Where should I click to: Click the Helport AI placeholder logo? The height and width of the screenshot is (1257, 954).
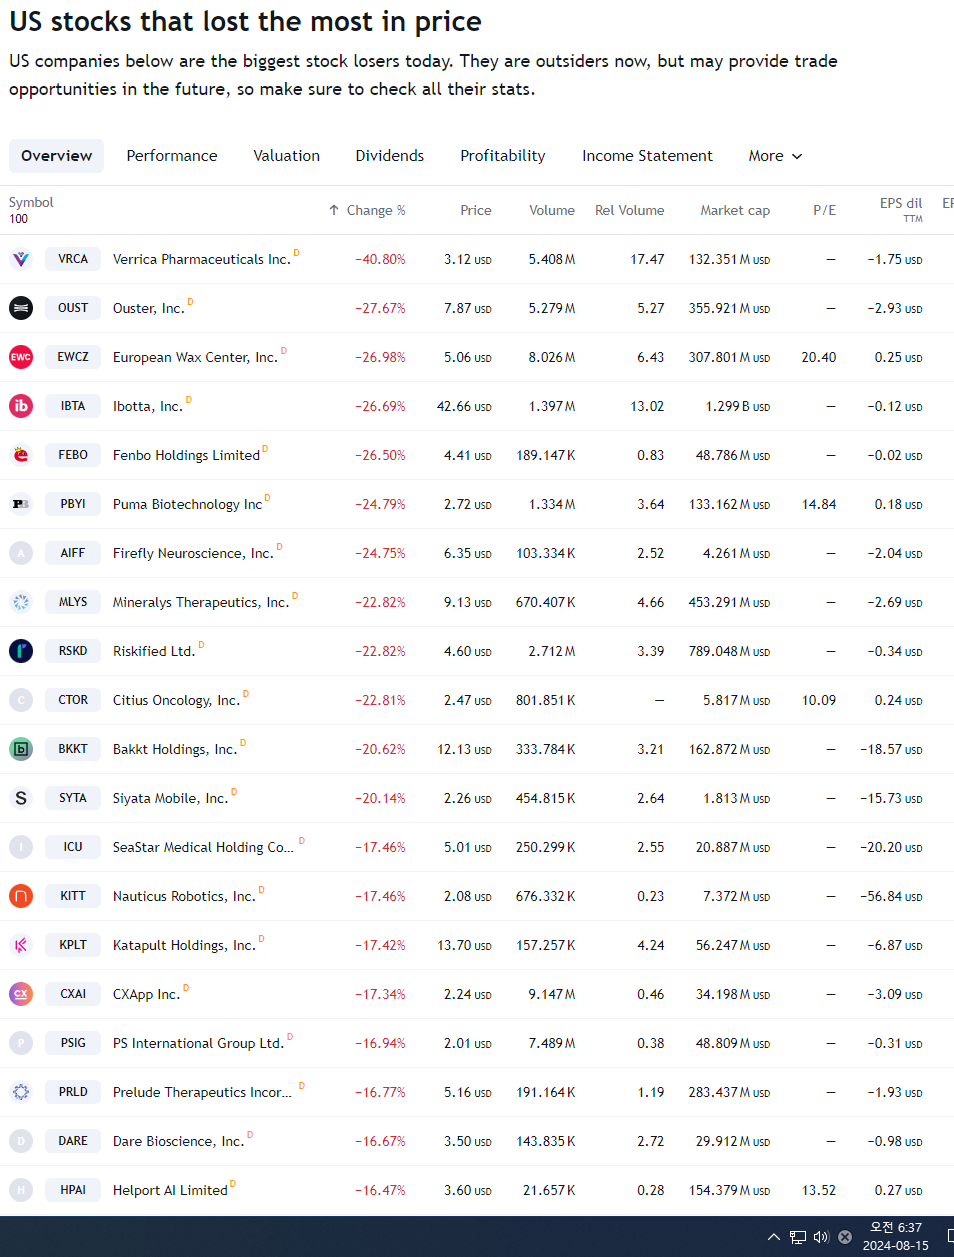click(21, 1190)
